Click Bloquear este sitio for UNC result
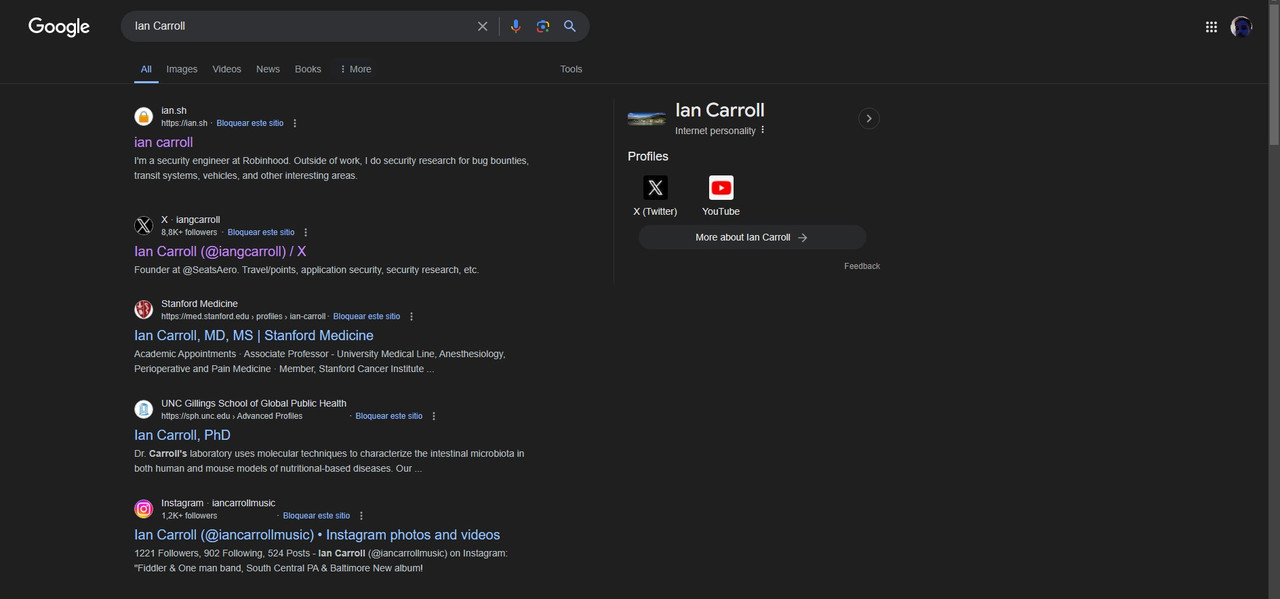Image resolution: width=1280 pixels, height=599 pixels. pyautogui.click(x=389, y=416)
